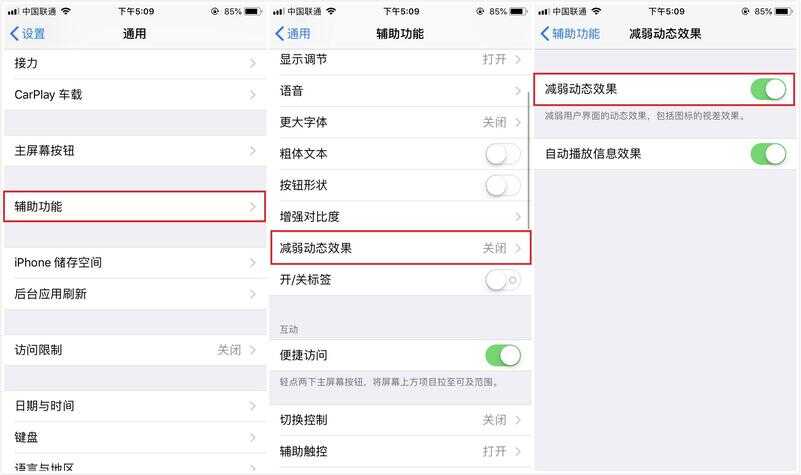Open CarPlay 车载 settings
This screenshot has height=475, width=801.
tap(135, 95)
